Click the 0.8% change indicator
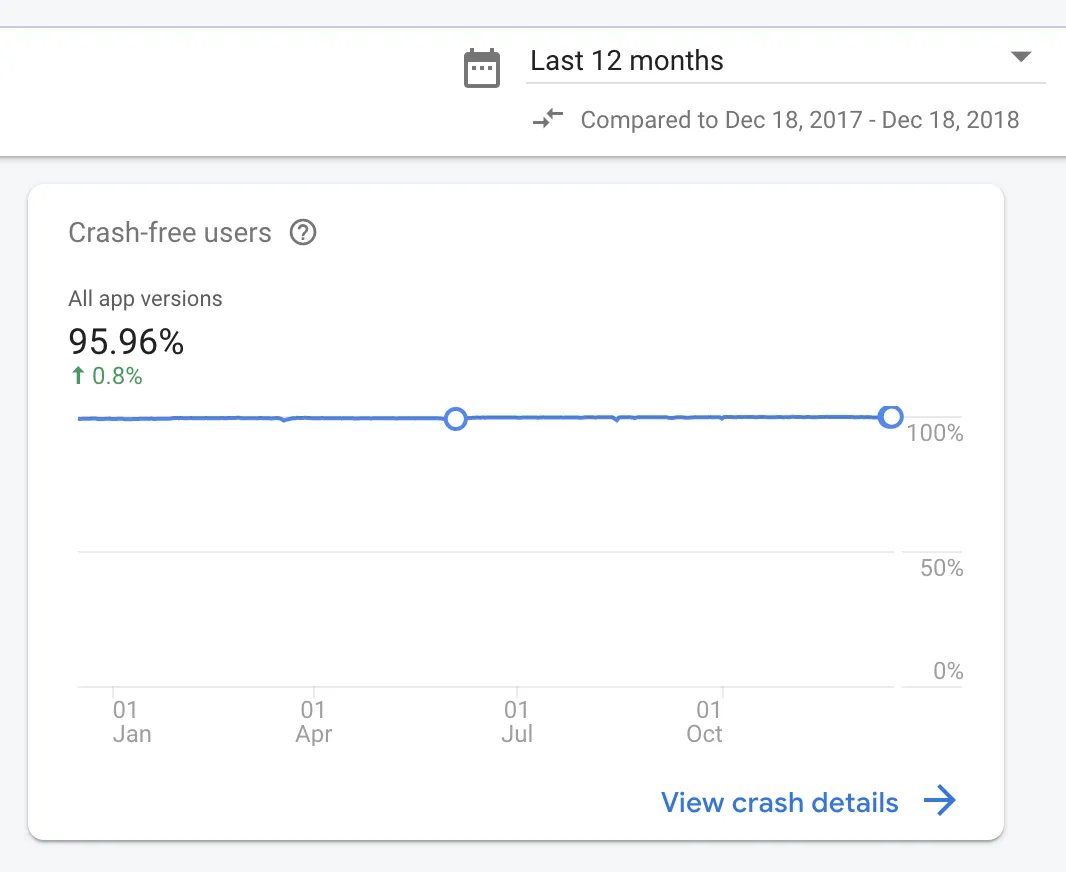This screenshot has width=1066, height=872. 117,377
